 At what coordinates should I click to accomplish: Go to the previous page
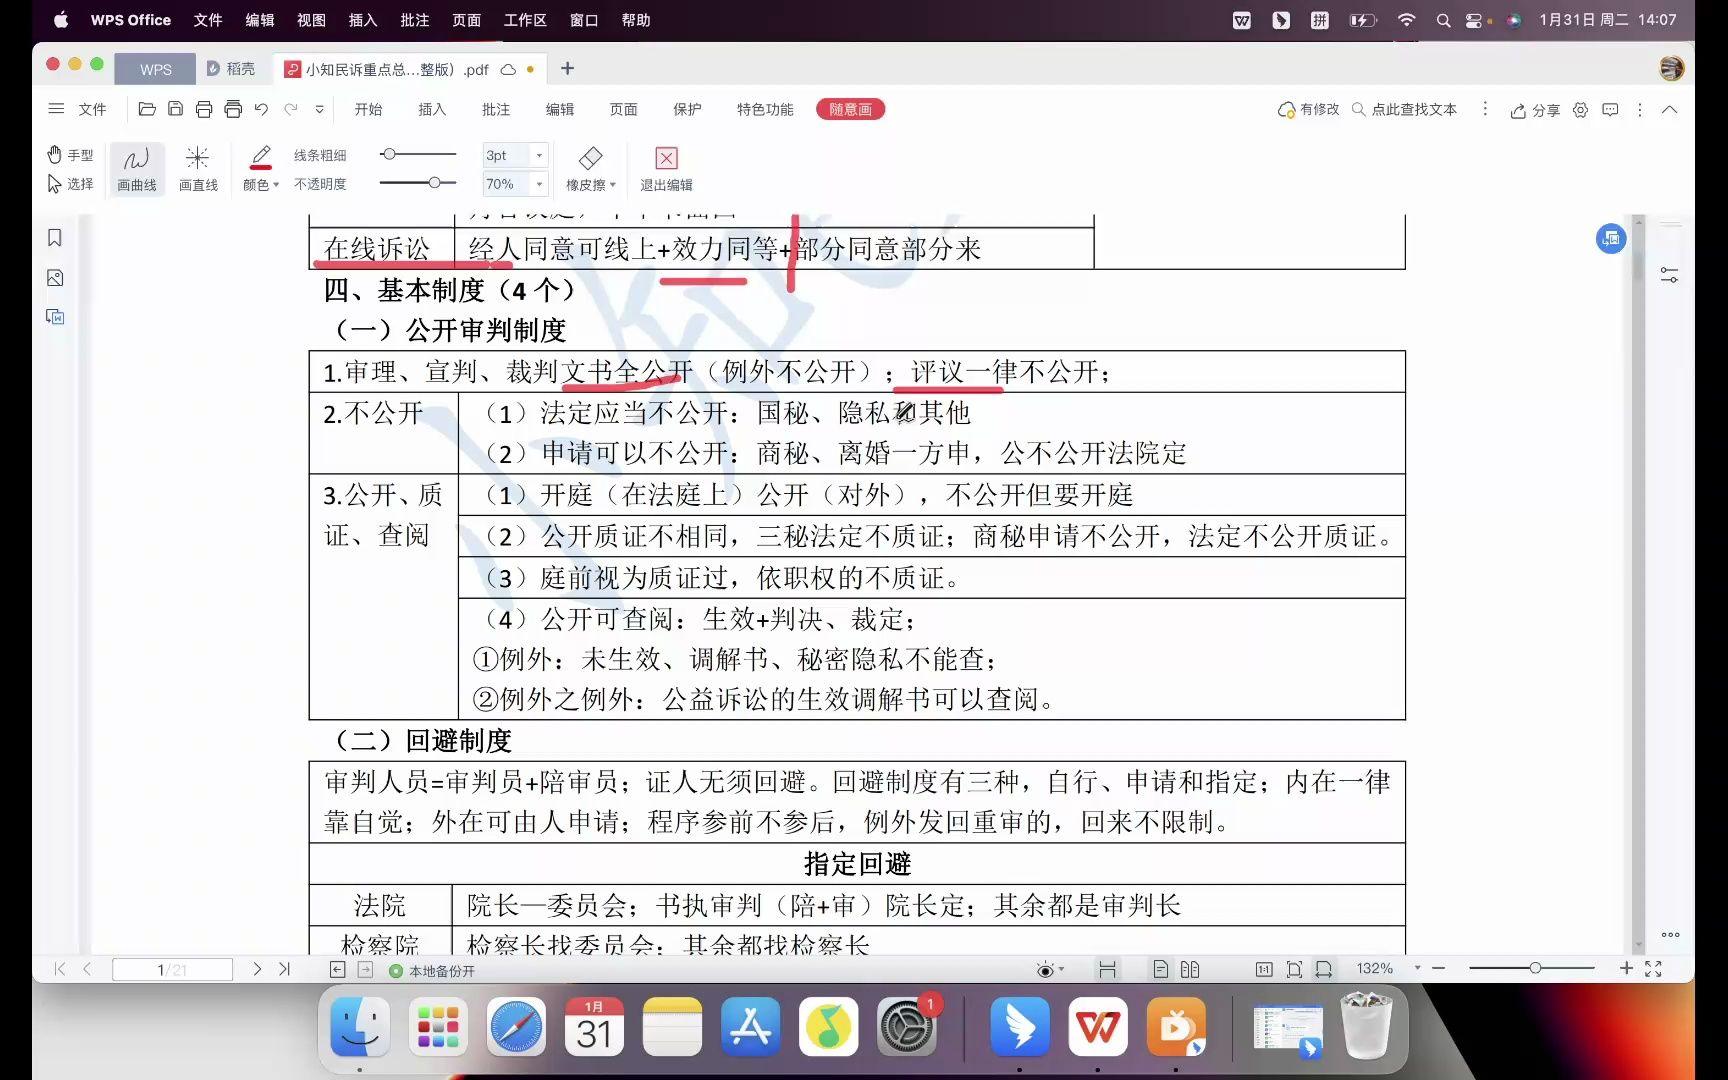tap(87, 969)
